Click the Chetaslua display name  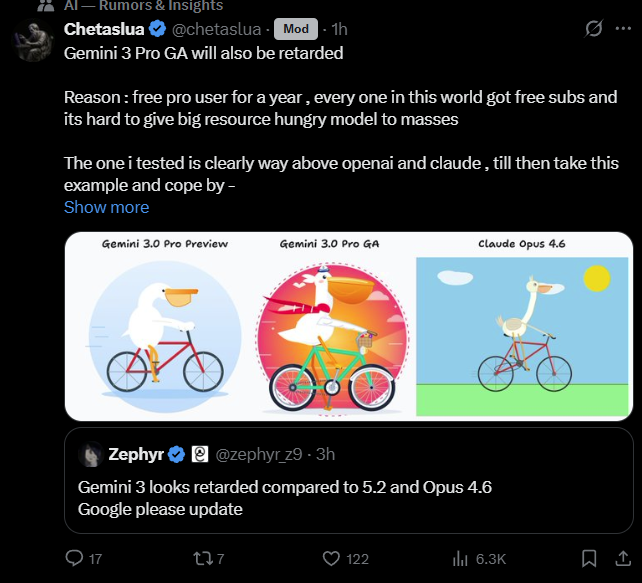(x=105, y=29)
